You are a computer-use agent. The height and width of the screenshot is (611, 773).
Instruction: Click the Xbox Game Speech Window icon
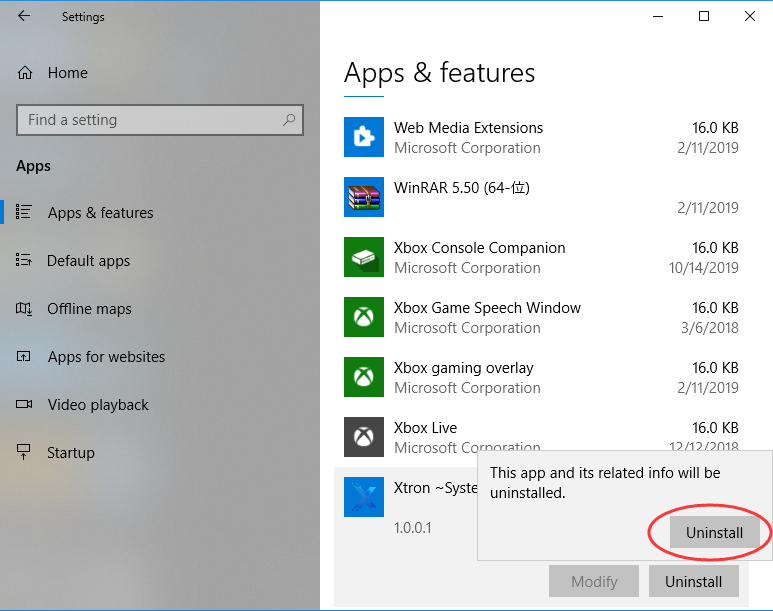[364, 317]
